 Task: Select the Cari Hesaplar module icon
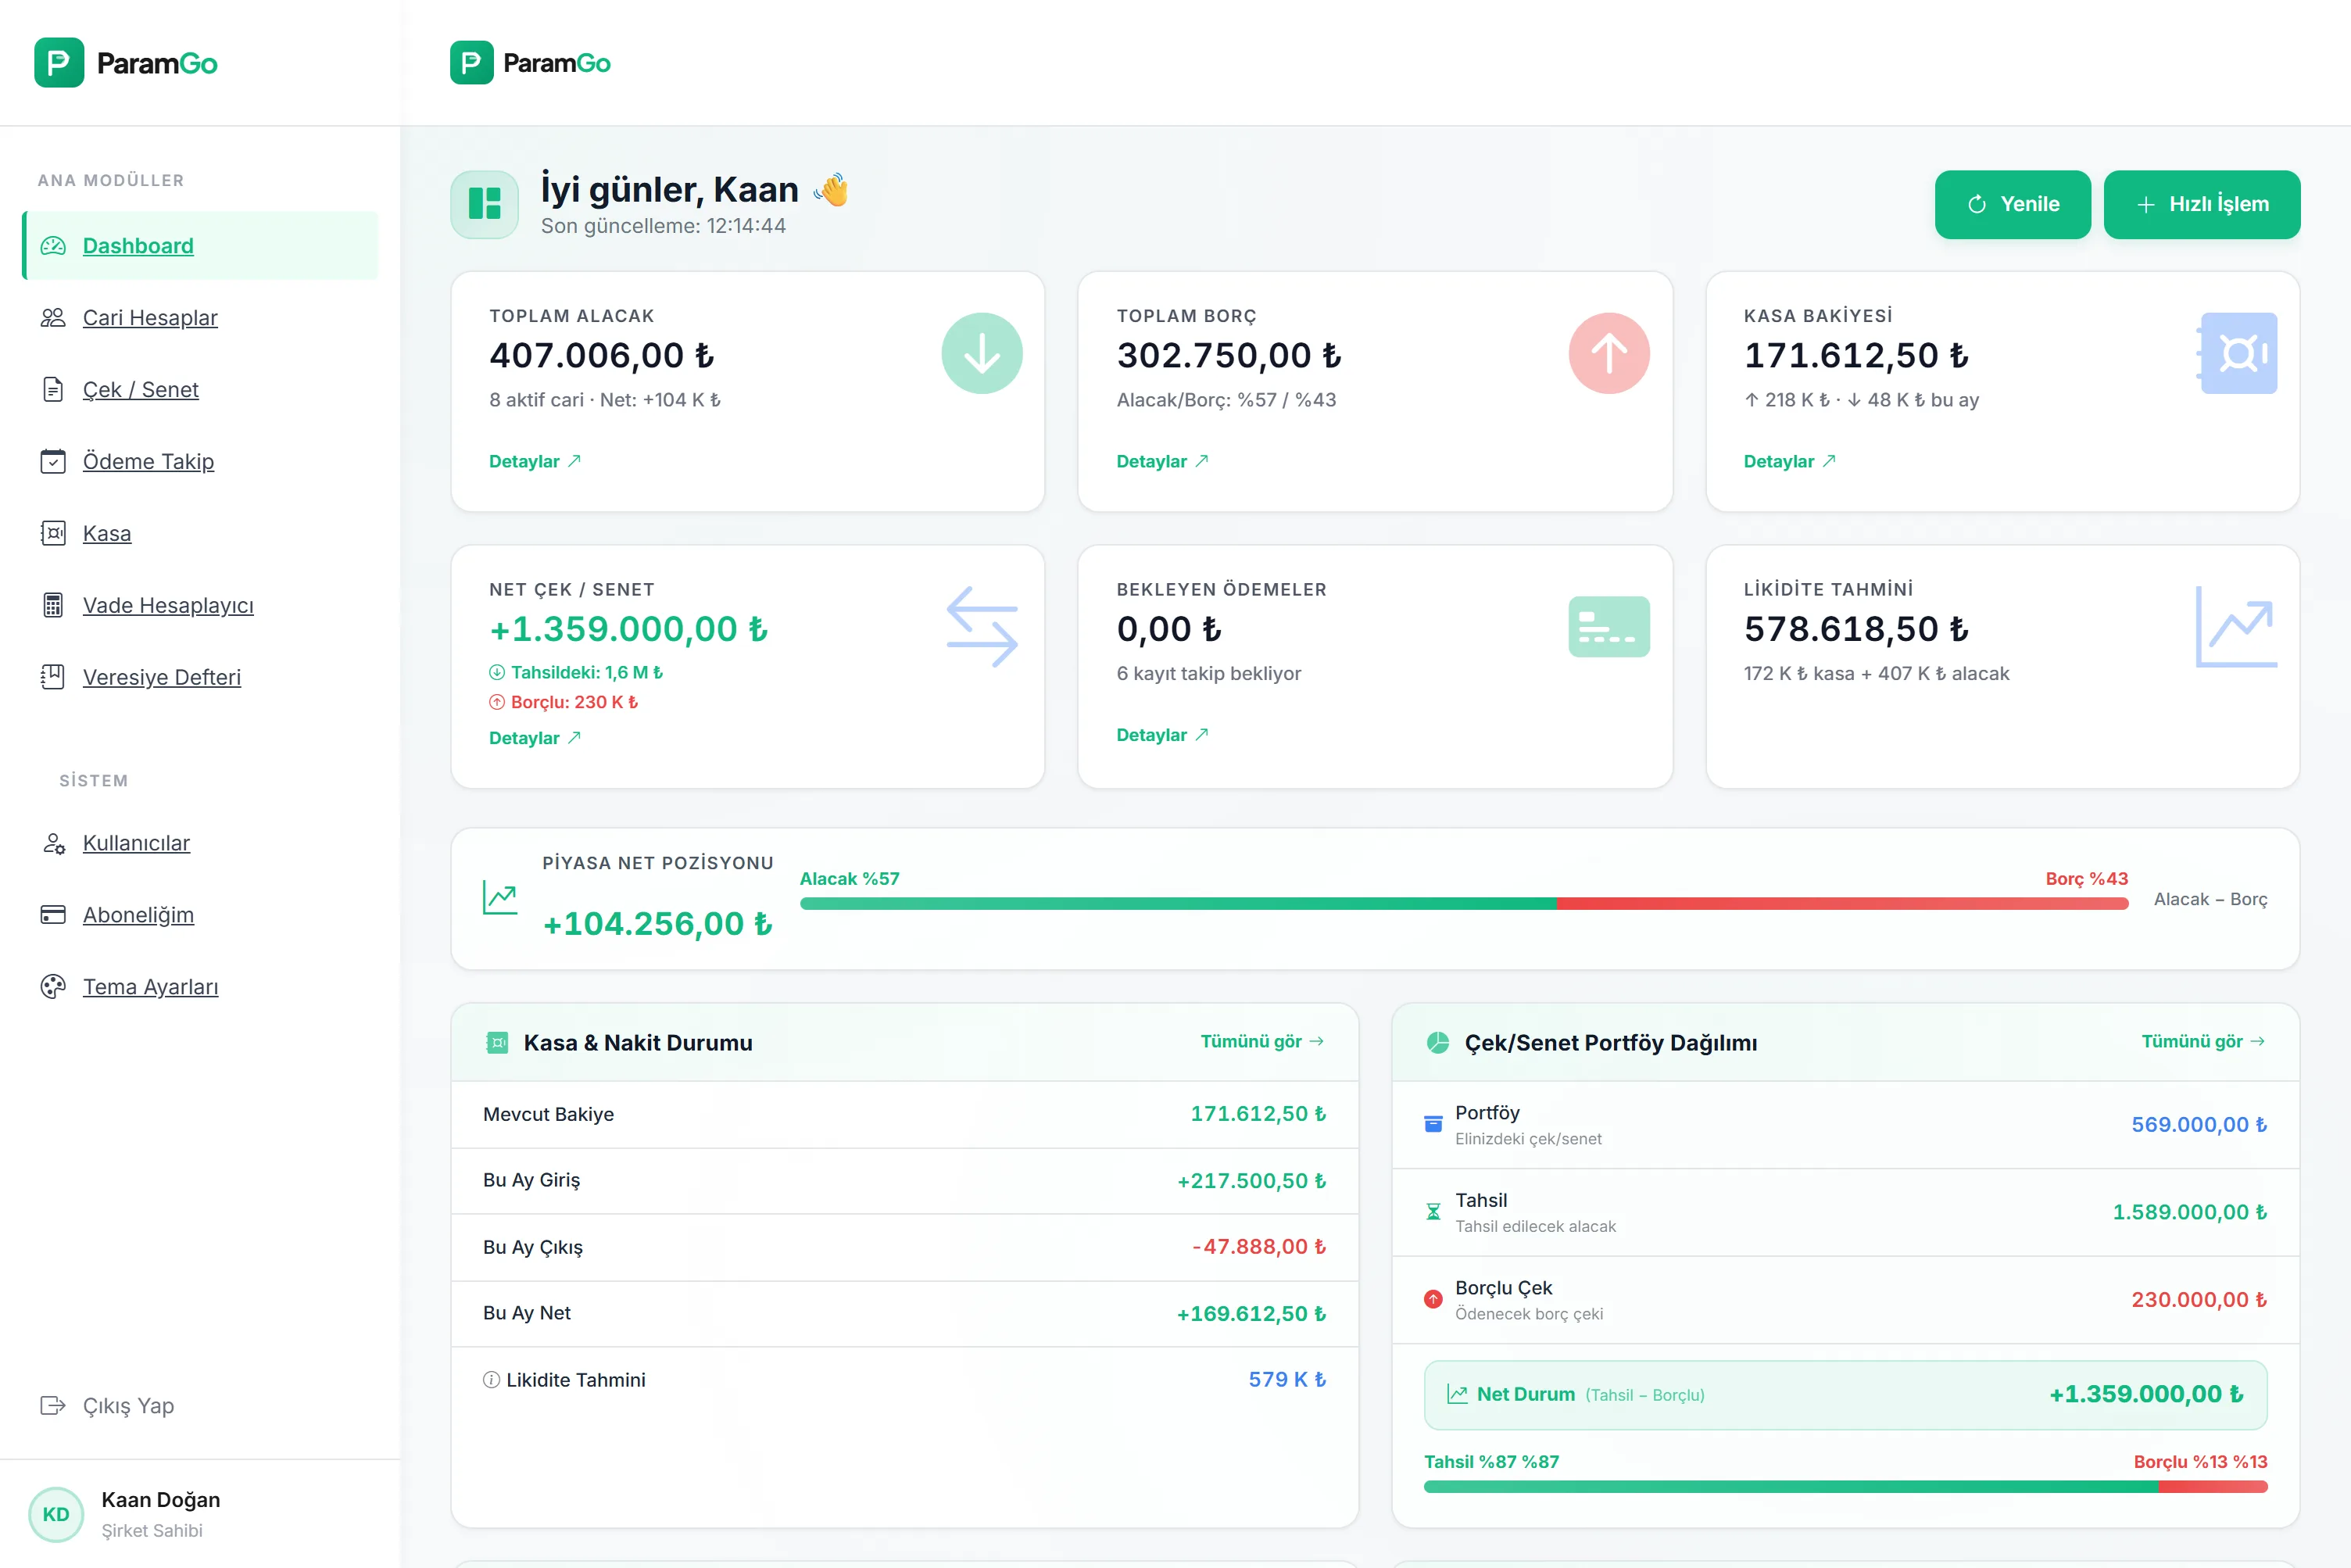(53, 317)
